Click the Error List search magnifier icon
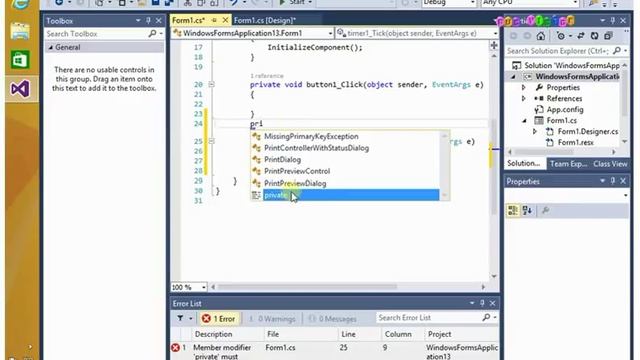The height and width of the screenshot is (360, 640). [486, 318]
